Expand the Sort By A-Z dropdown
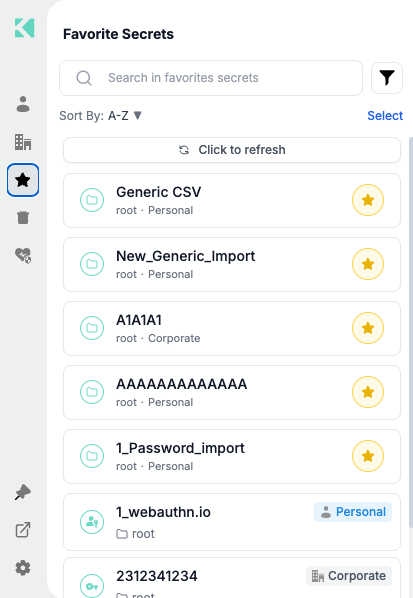 pyautogui.click(x=101, y=115)
